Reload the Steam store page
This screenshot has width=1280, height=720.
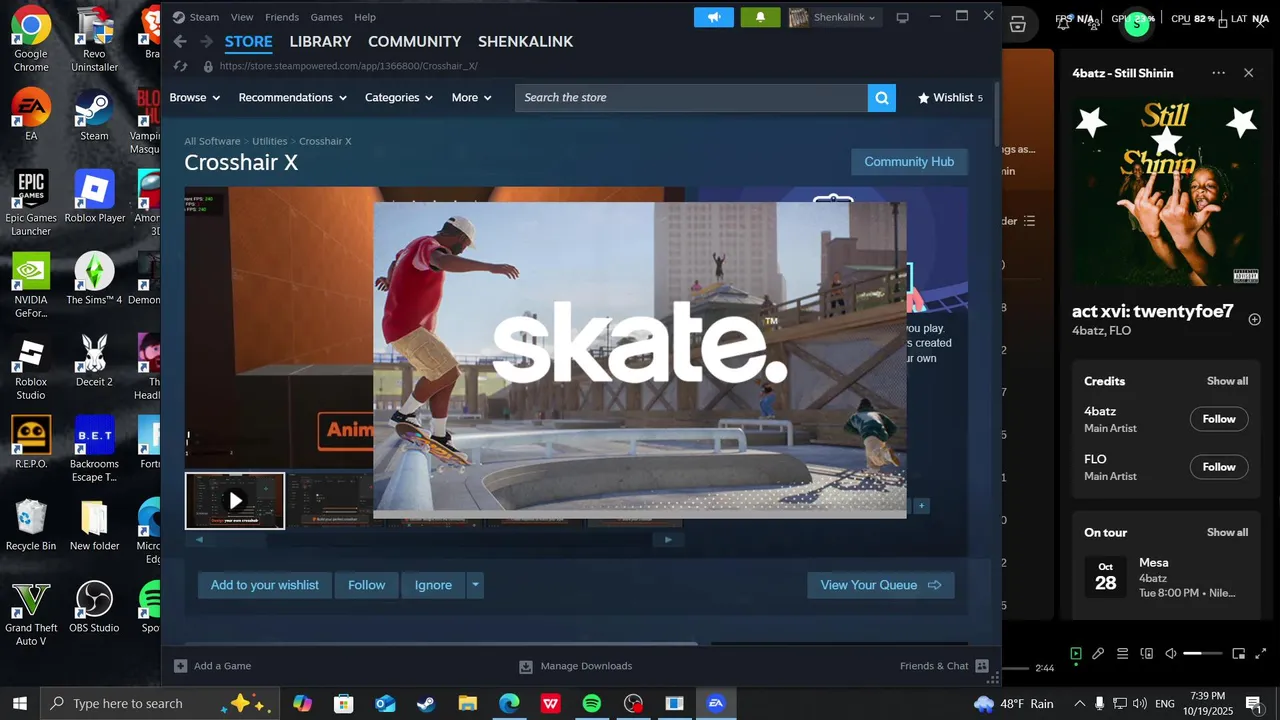point(180,66)
